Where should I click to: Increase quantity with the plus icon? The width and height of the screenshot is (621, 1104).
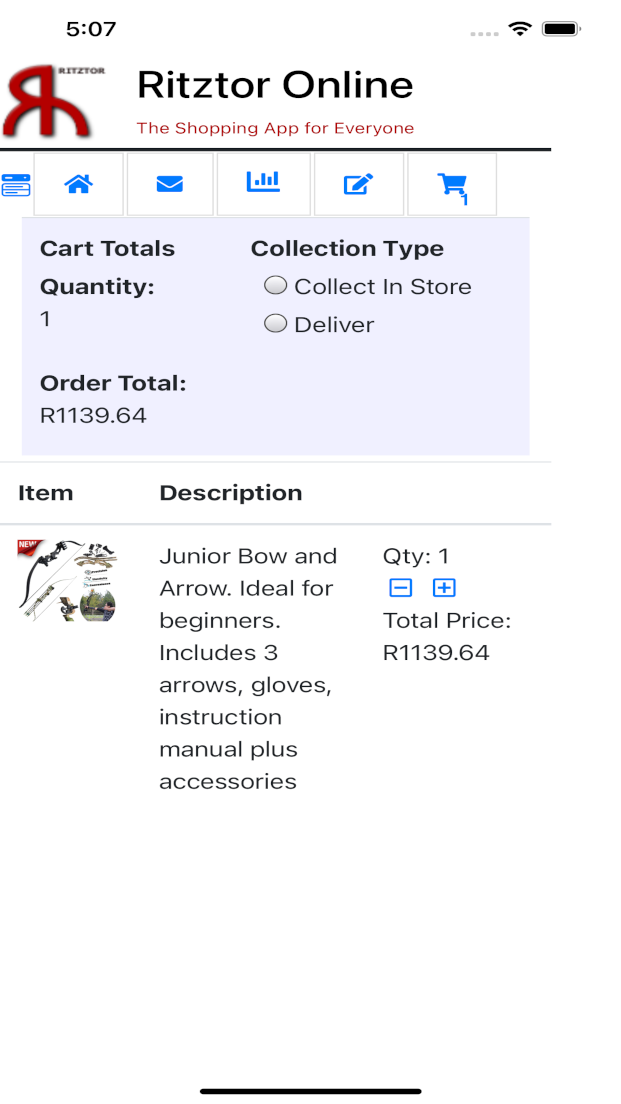(x=444, y=588)
